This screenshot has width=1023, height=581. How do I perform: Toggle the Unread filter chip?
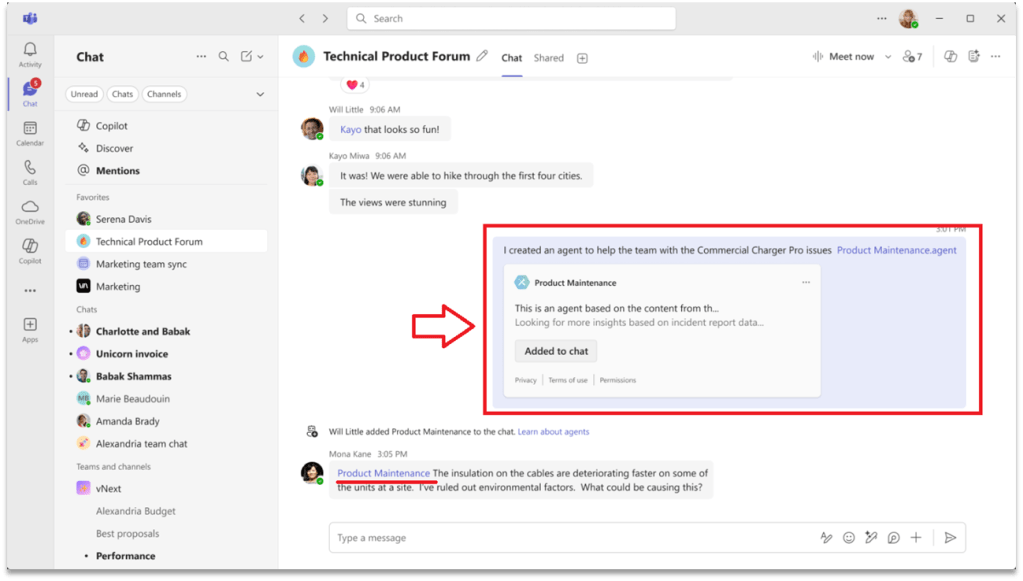coord(84,94)
